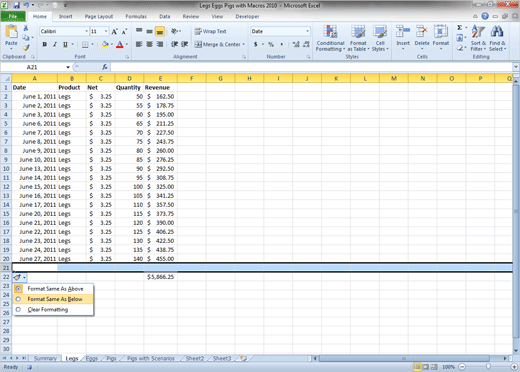520x372 pixels.
Task: Switch to Page Break Preview in status bar
Action: [434, 367]
